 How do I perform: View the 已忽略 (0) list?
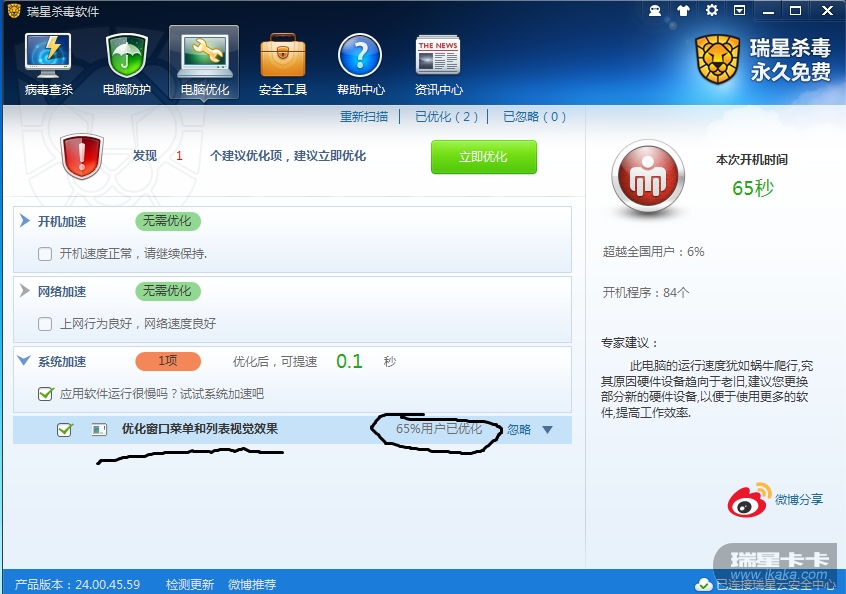coord(535,117)
